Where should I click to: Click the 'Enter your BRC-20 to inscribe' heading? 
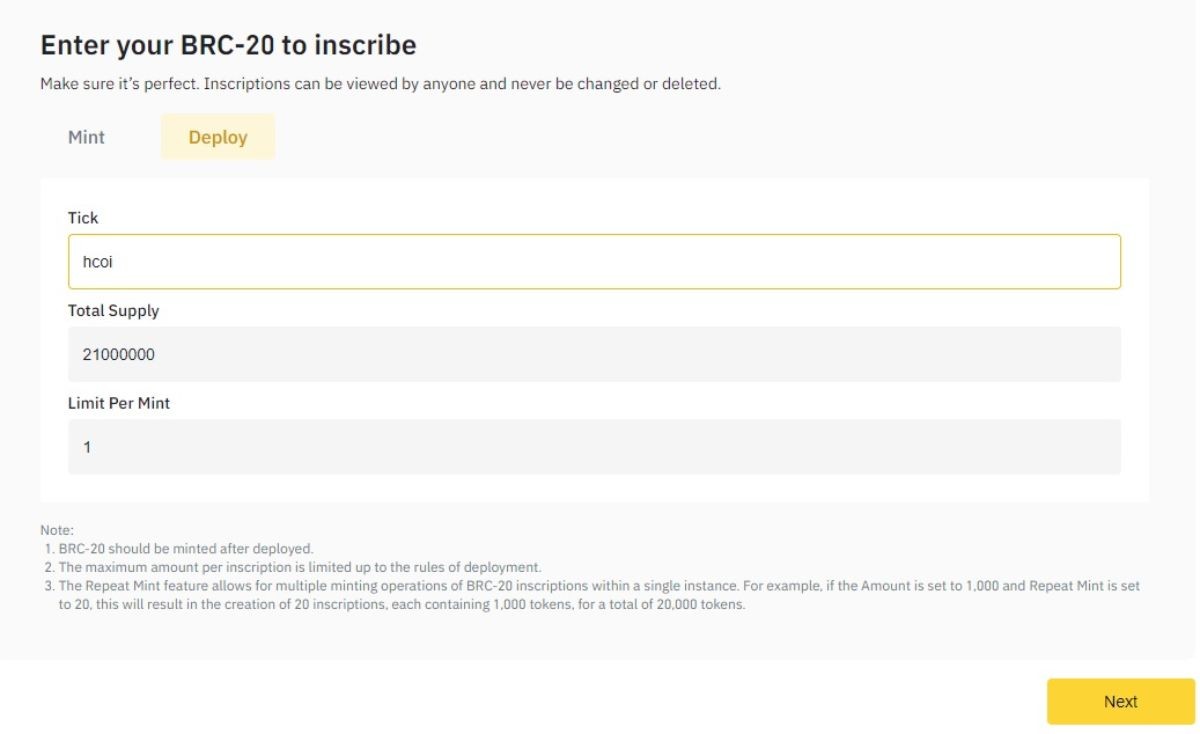pyautogui.click(x=228, y=45)
